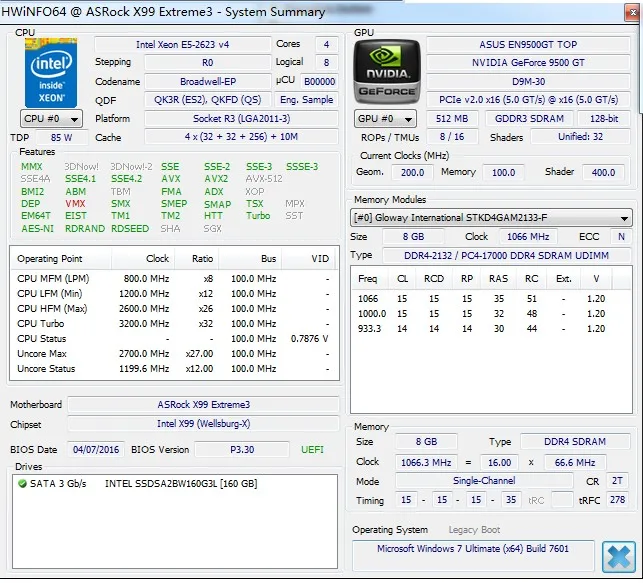Click the Single-Channel mode field
The width and height of the screenshot is (643, 583).
484,481
